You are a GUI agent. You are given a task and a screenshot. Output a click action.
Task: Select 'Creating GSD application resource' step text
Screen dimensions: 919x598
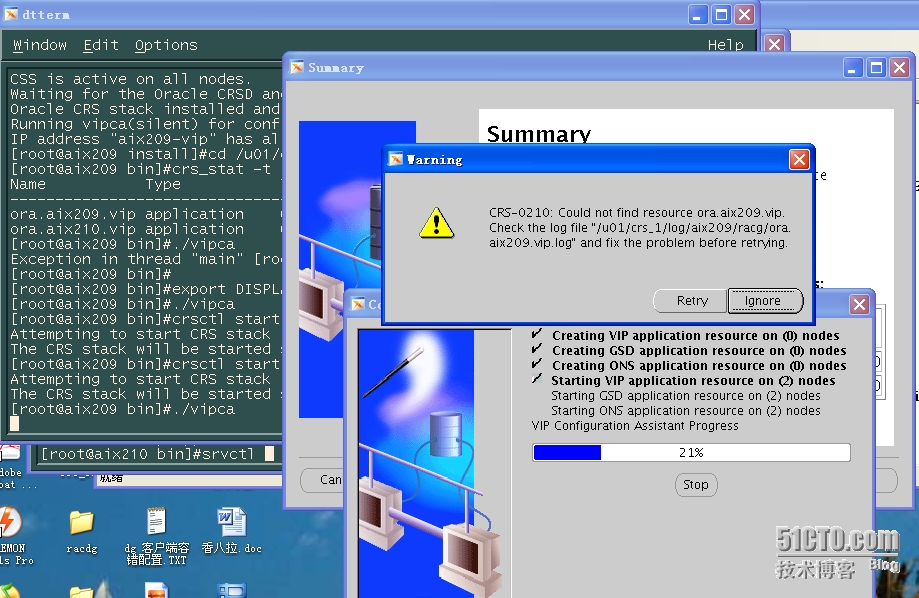[x=699, y=351]
